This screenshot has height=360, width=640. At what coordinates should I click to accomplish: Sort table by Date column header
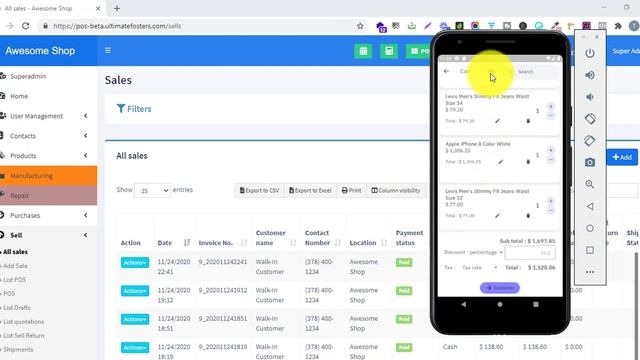pyautogui.click(x=174, y=243)
